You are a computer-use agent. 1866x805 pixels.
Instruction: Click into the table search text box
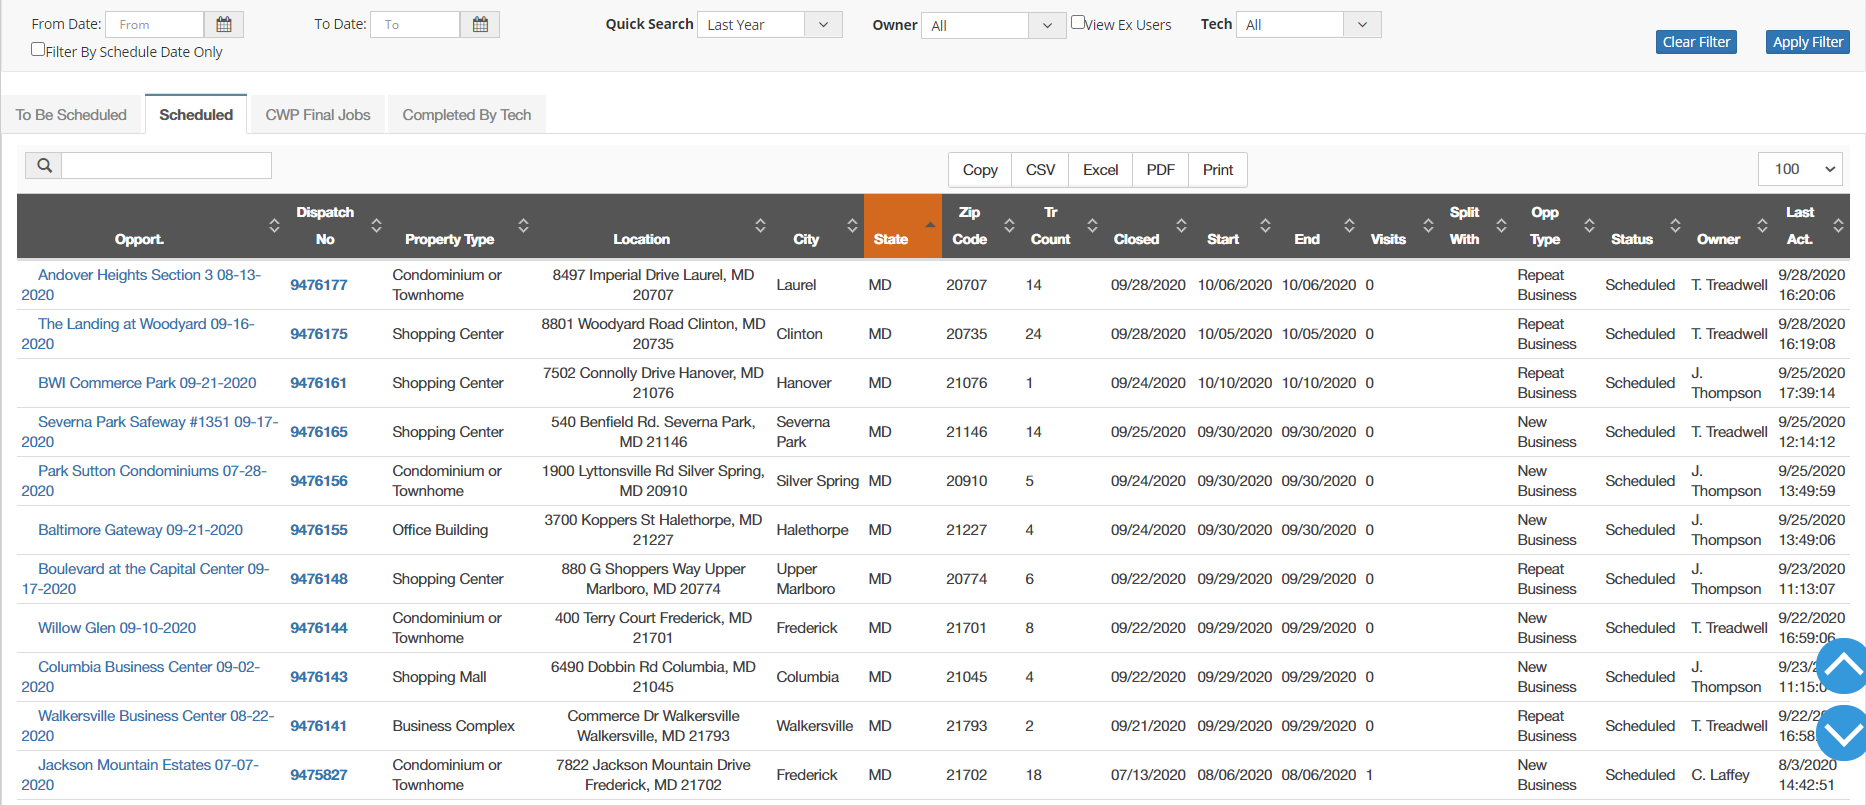point(166,165)
